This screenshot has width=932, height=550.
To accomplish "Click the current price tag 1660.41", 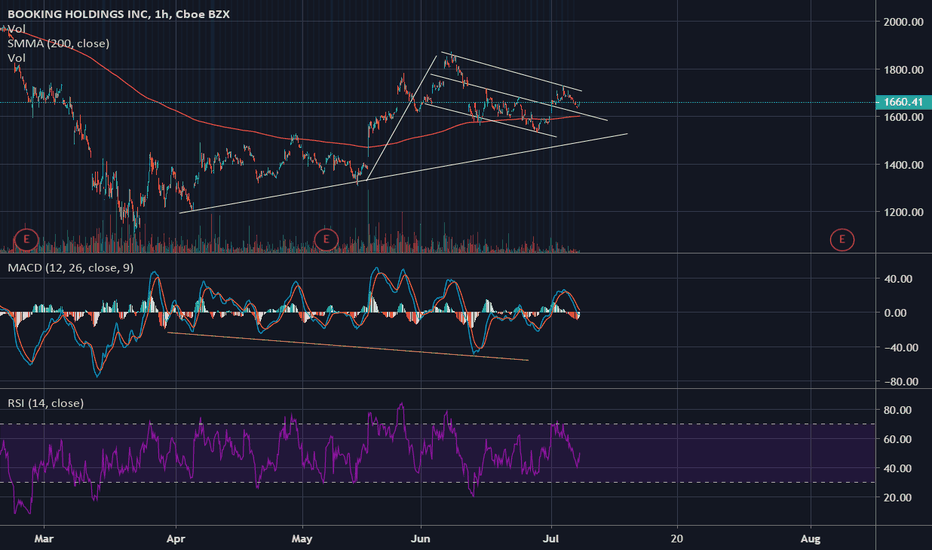I will [903, 102].
